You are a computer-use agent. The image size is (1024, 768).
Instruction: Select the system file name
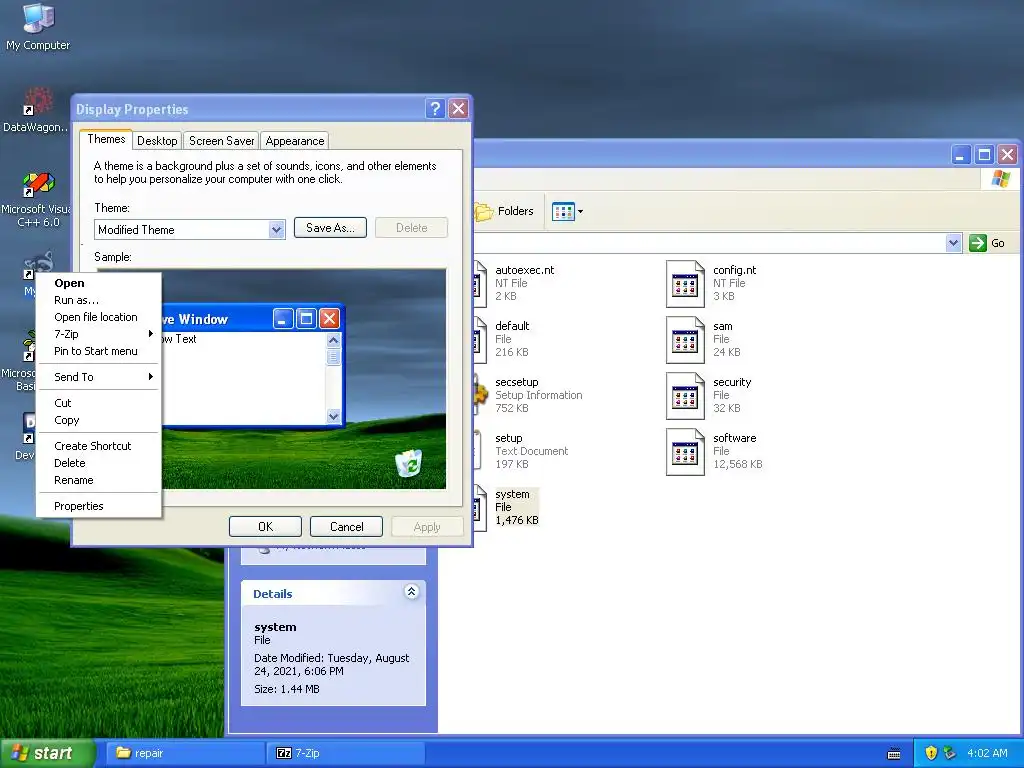pyautogui.click(x=512, y=494)
